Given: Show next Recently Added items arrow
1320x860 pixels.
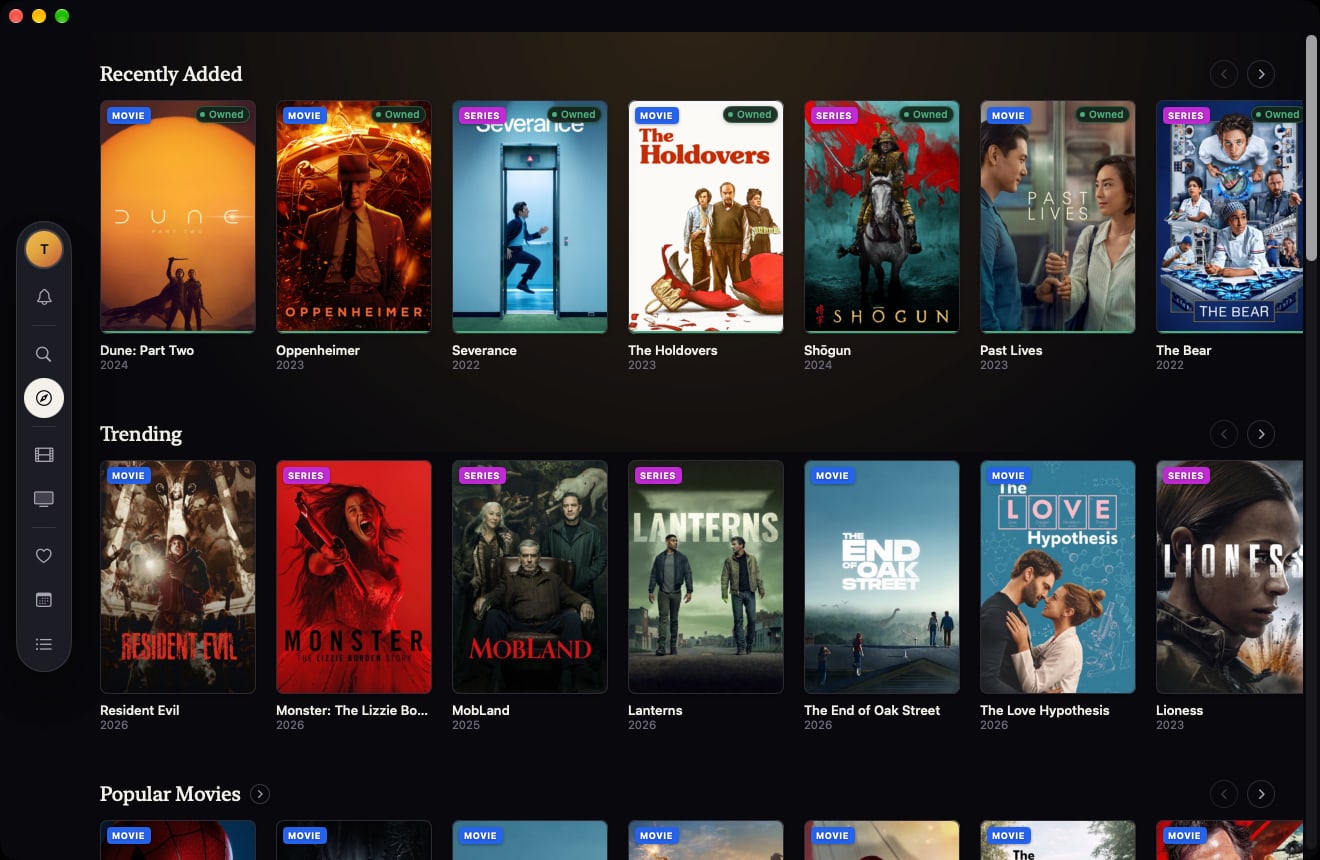Looking at the screenshot, I should click(x=1261, y=74).
